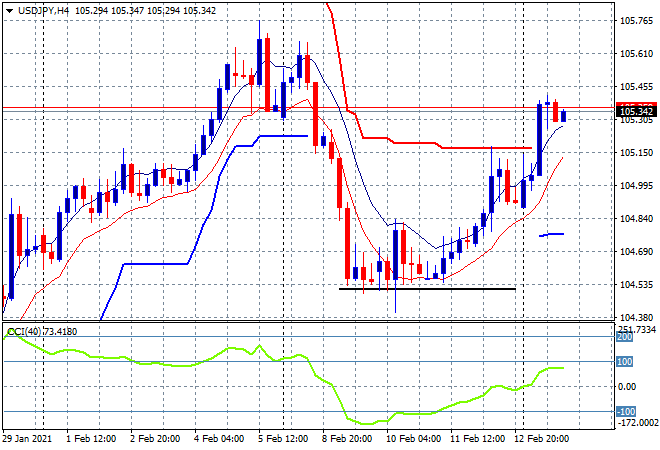Select the price scale label 104.995
Image resolution: width=660 pixels, height=450 pixels.
pyautogui.click(x=636, y=186)
